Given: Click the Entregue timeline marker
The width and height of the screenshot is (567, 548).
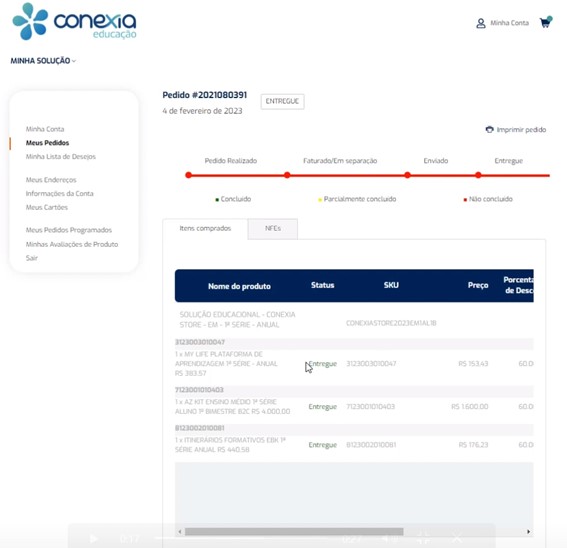Looking at the screenshot, I should 478,175.
